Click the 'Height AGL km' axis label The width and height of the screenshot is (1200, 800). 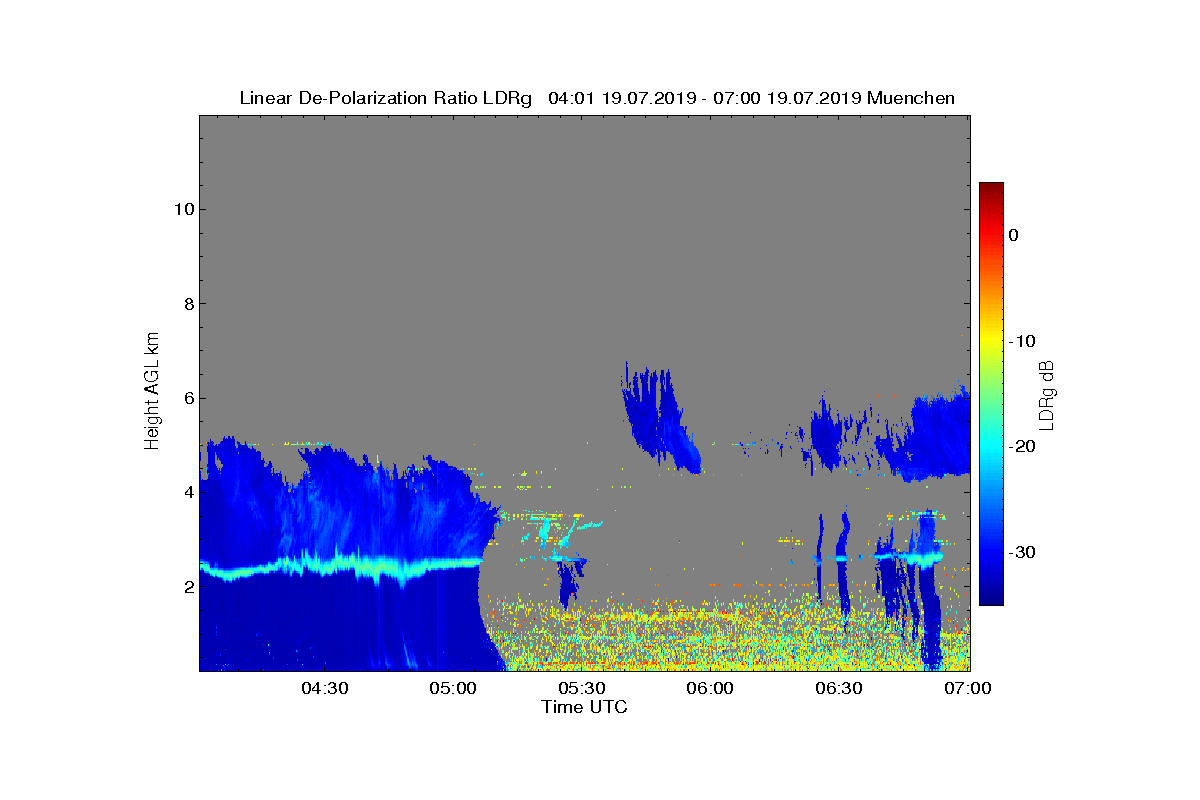152,392
